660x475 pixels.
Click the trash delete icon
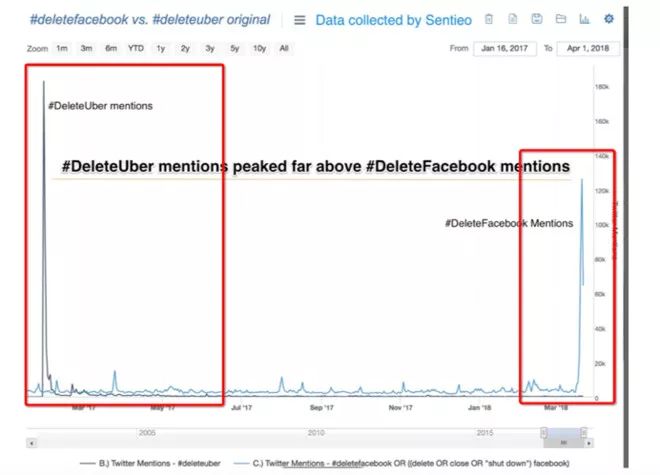pos(489,19)
